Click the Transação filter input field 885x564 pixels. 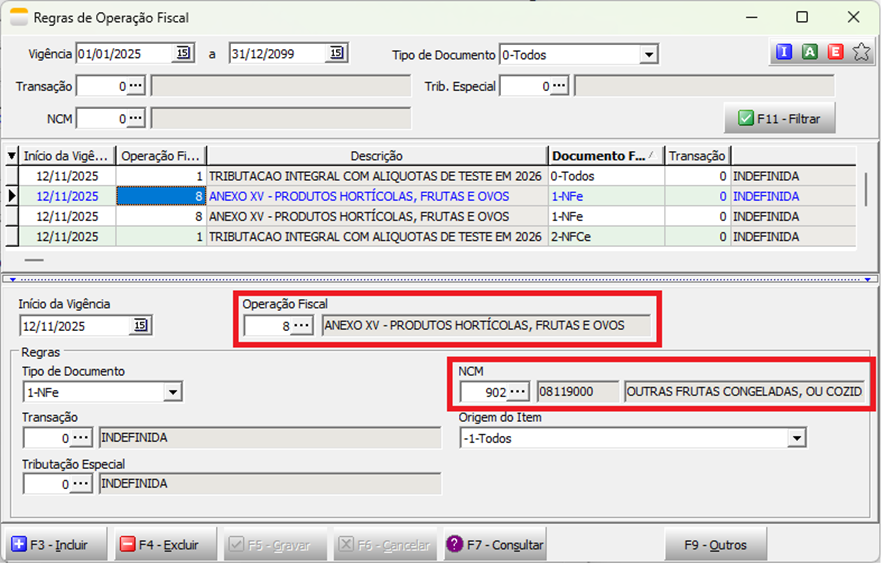(101, 87)
